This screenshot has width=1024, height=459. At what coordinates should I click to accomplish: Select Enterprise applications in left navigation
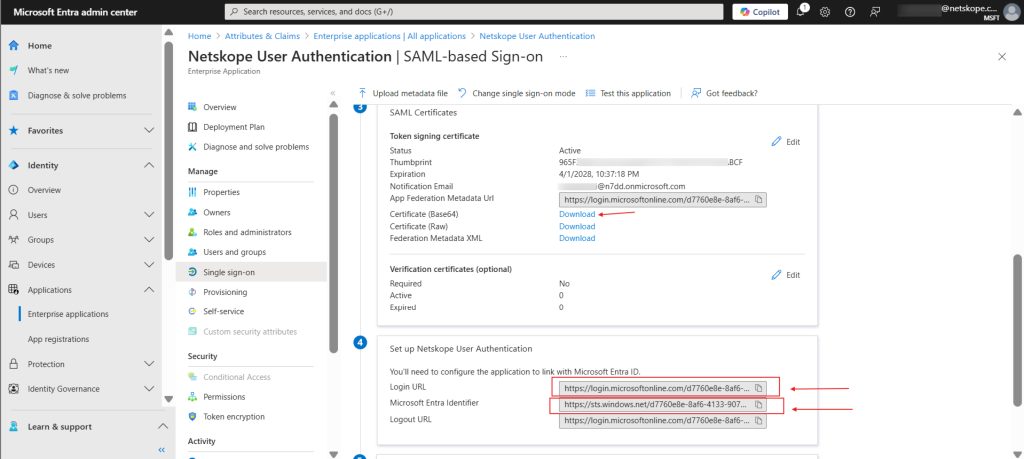click(x=68, y=314)
